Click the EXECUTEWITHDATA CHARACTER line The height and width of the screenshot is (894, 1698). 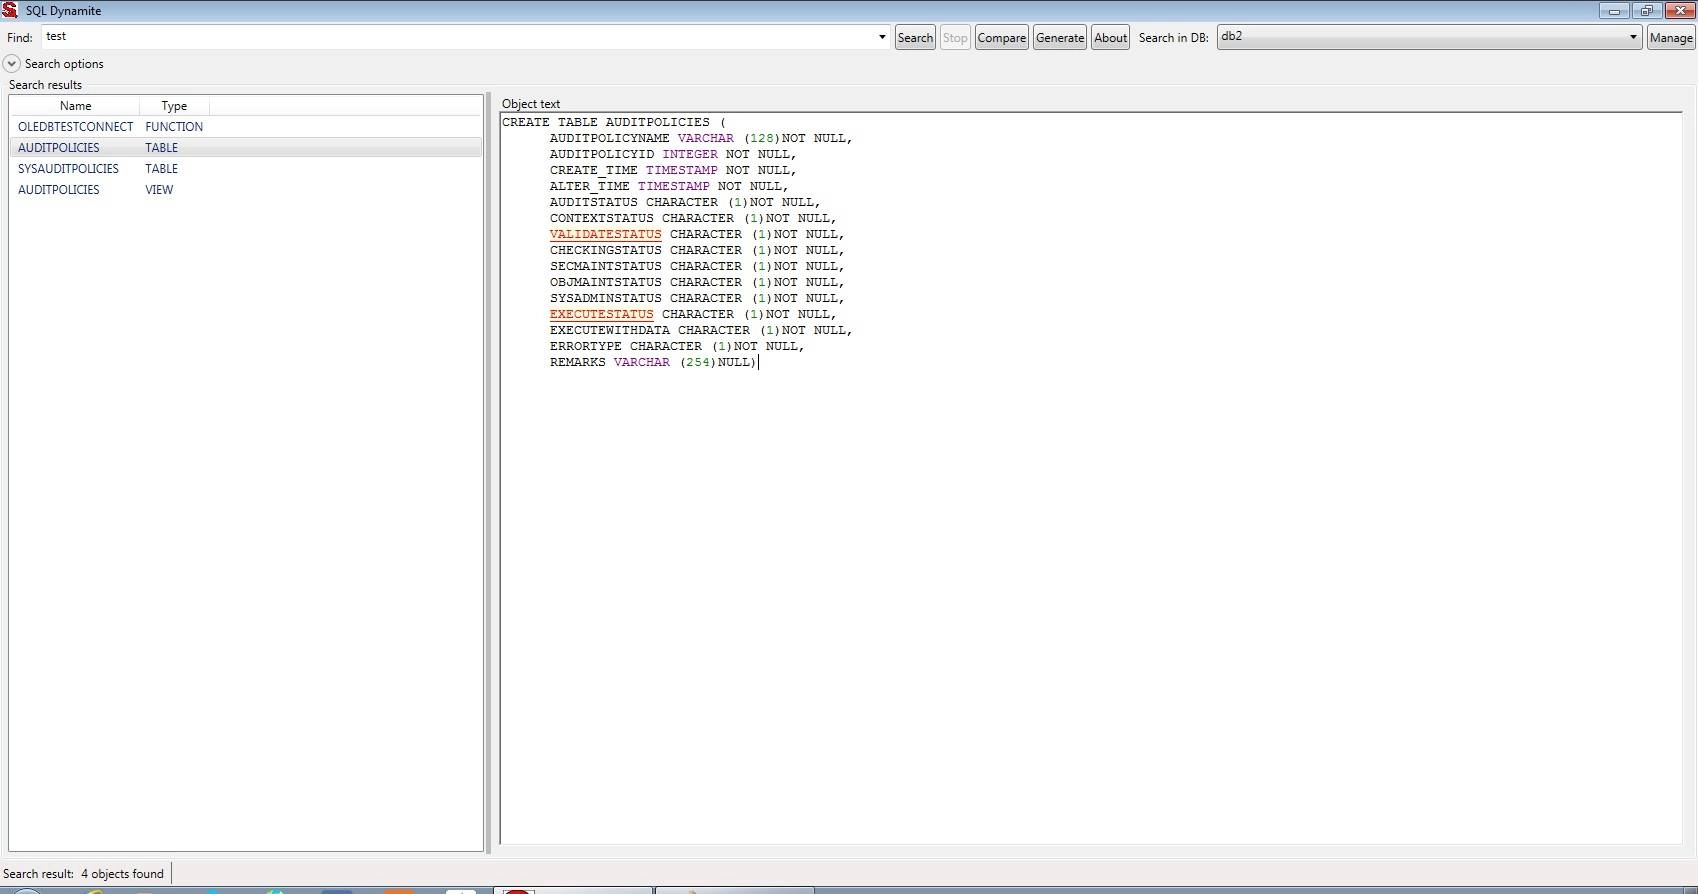(701, 330)
